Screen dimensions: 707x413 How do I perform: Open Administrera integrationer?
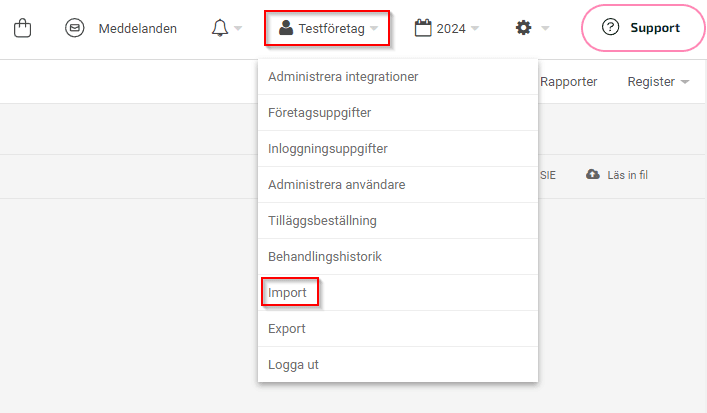(x=343, y=77)
